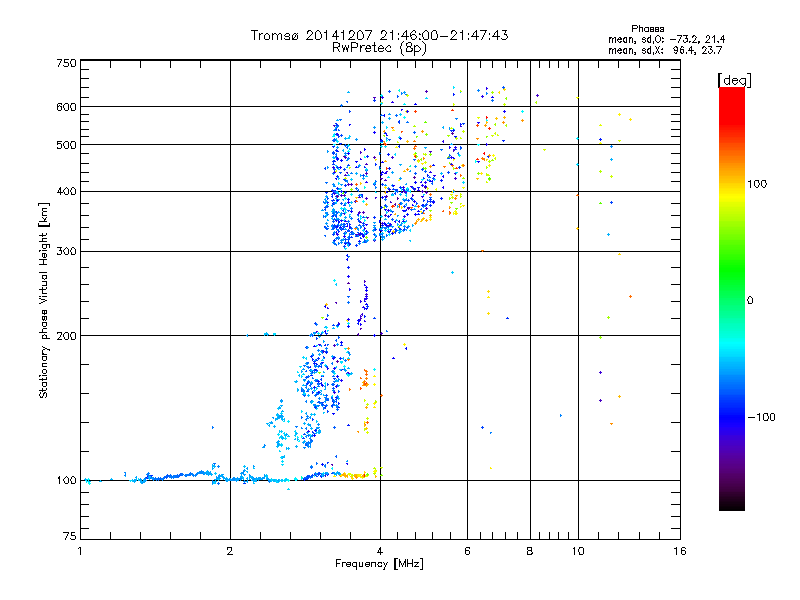The image size is (800, 600).
Task: Click the plot title 'Tromsø 20141207 21:46:00-21:47:43'
Action: 379,35
